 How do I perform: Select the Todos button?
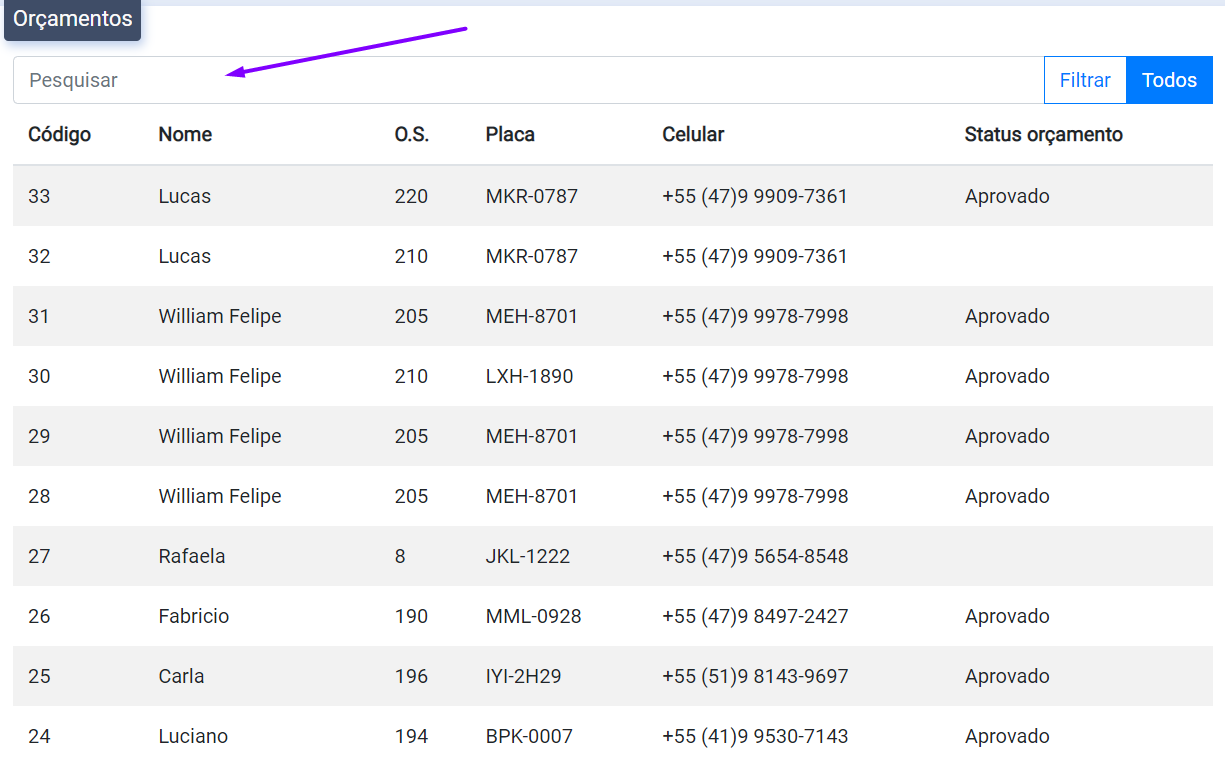click(1169, 80)
